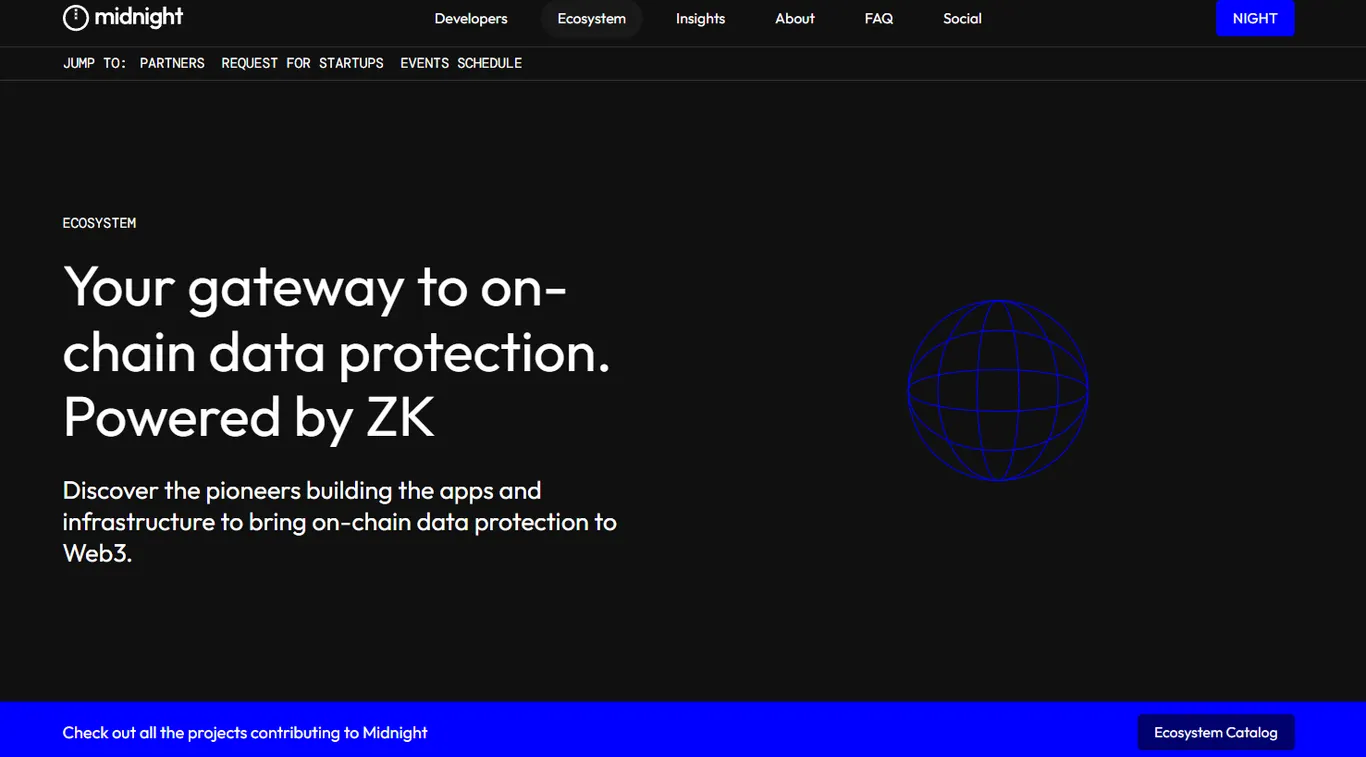Jump to REQUEST FOR STARTUPS section
This screenshot has height=757, width=1366.
click(302, 63)
